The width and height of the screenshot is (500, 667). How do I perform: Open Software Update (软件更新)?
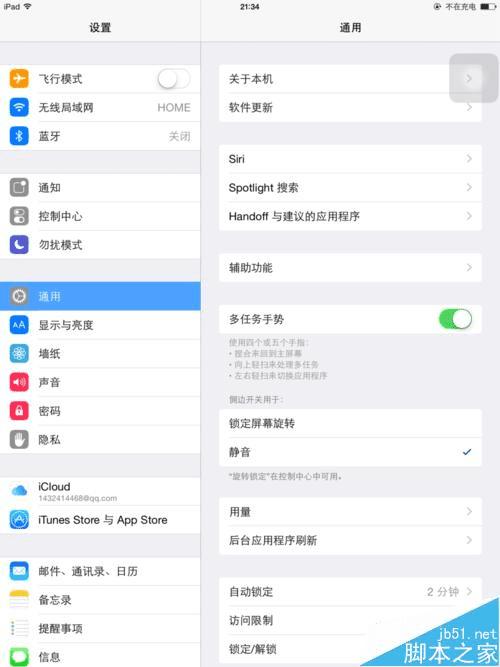pyautogui.click(x=350, y=107)
